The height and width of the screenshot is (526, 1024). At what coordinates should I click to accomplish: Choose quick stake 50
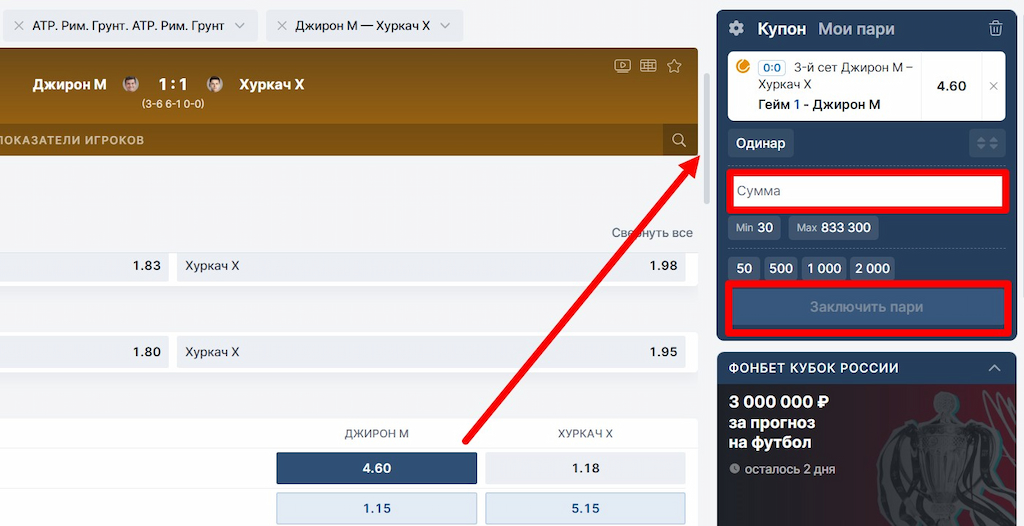coord(744,269)
